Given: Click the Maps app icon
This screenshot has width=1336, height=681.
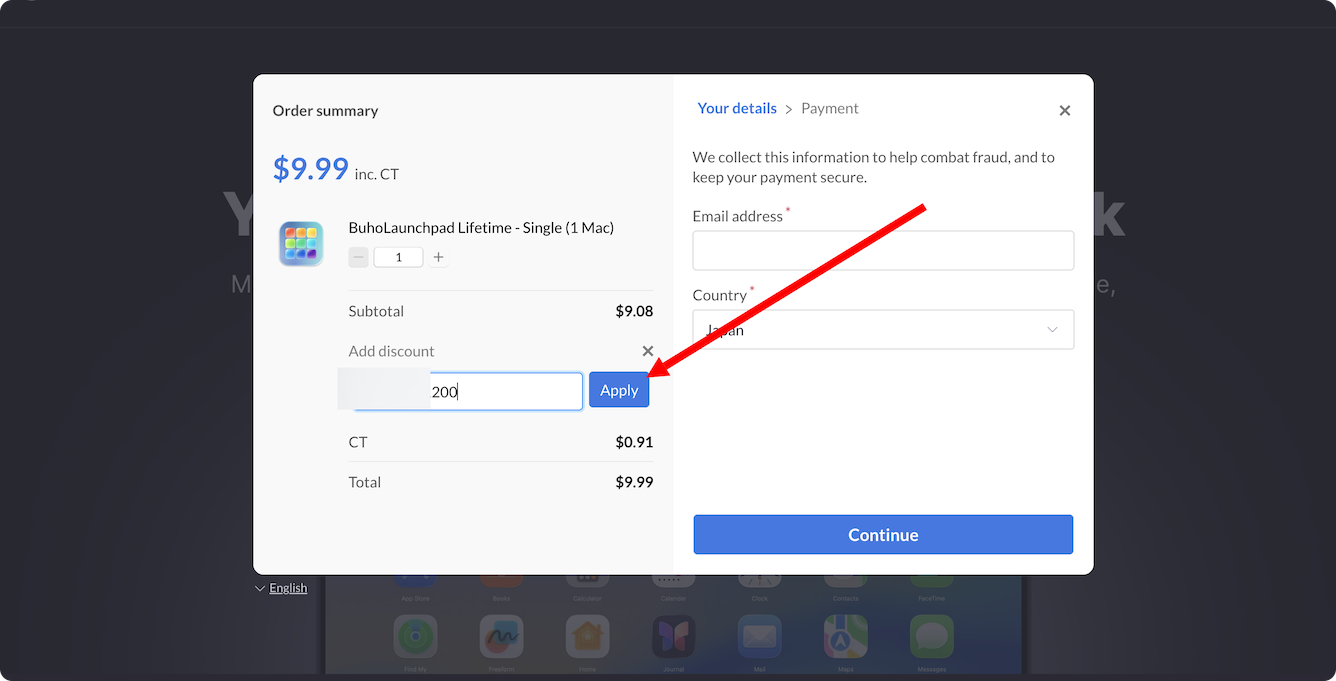Looking at the screenshot, I should coord(845,636).
